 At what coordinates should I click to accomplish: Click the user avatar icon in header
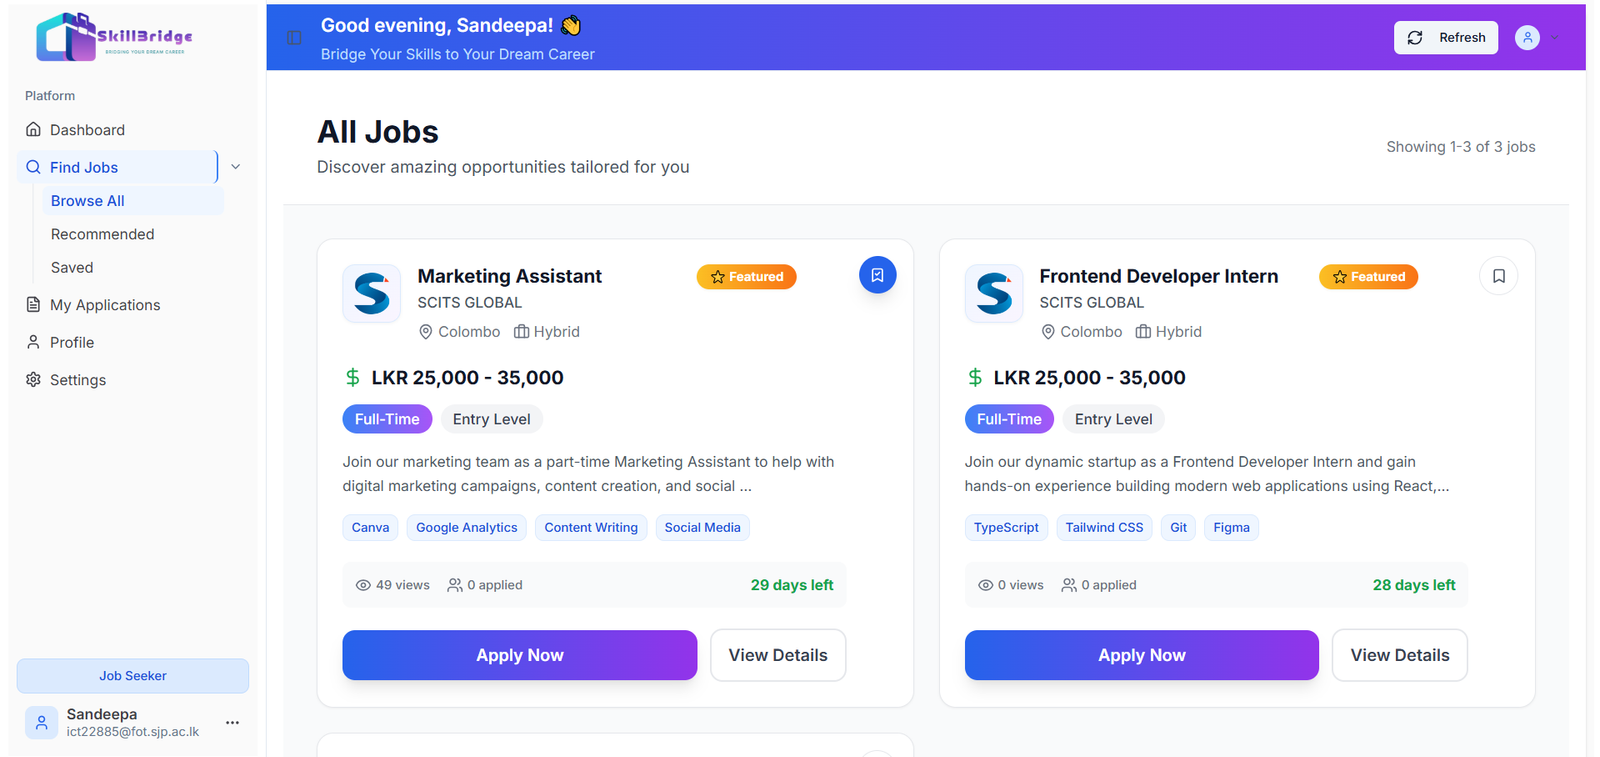pos(1526,38)
